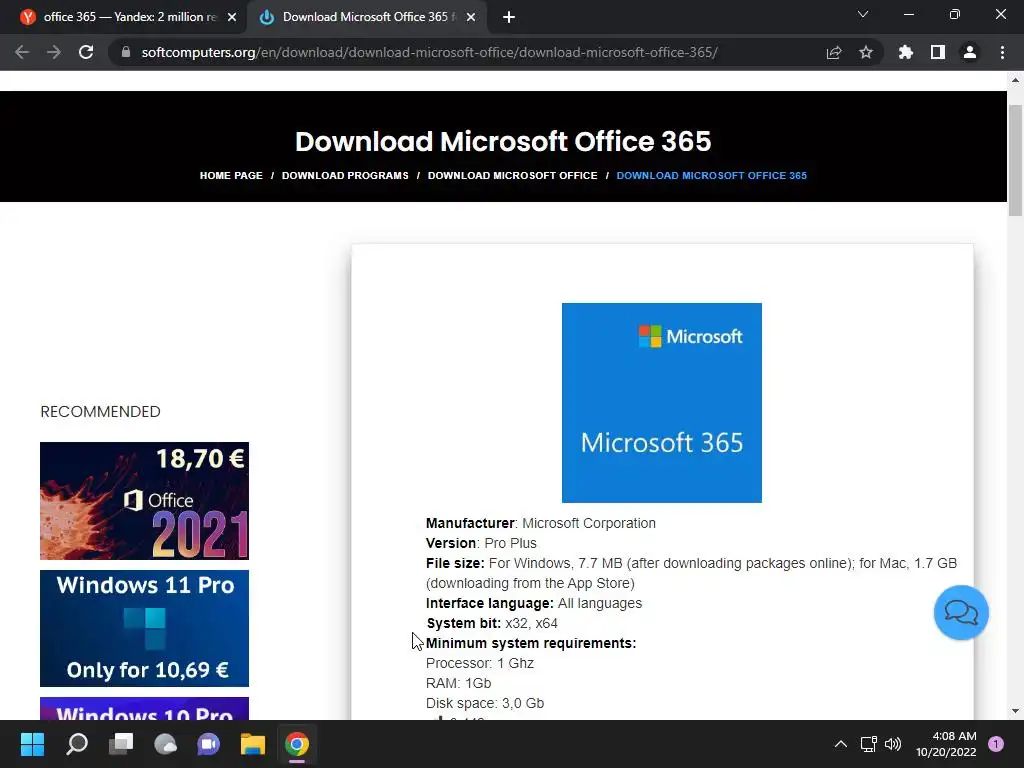
Task: Bookmark this page with star icon
Action: point(866,52)
